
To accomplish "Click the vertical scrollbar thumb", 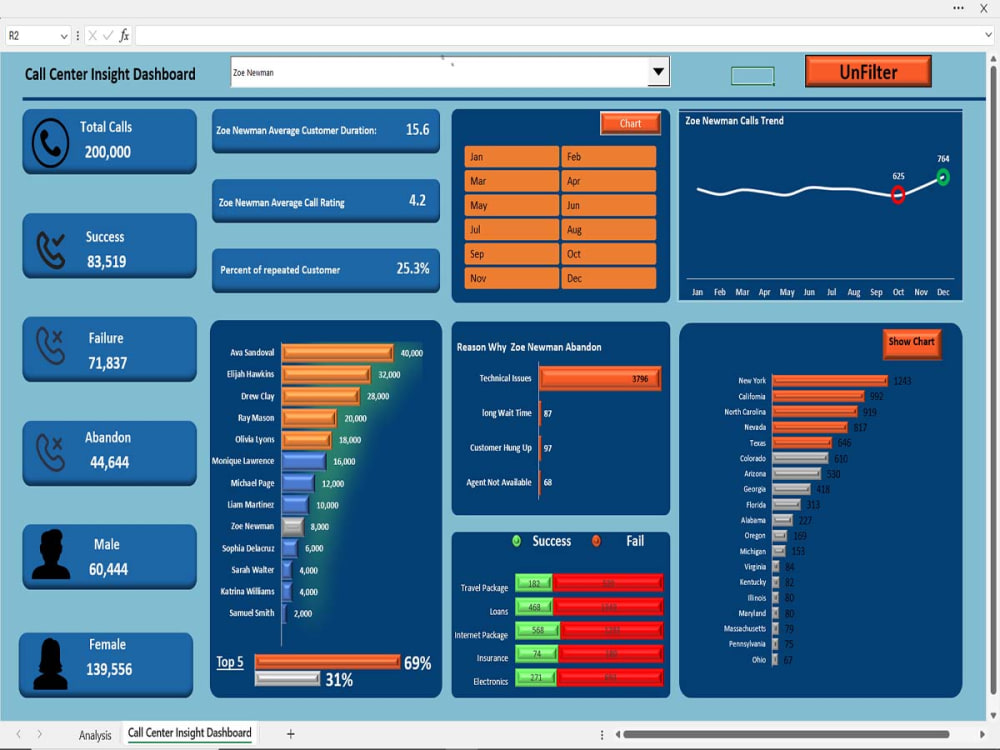I will tap(993, 379).
